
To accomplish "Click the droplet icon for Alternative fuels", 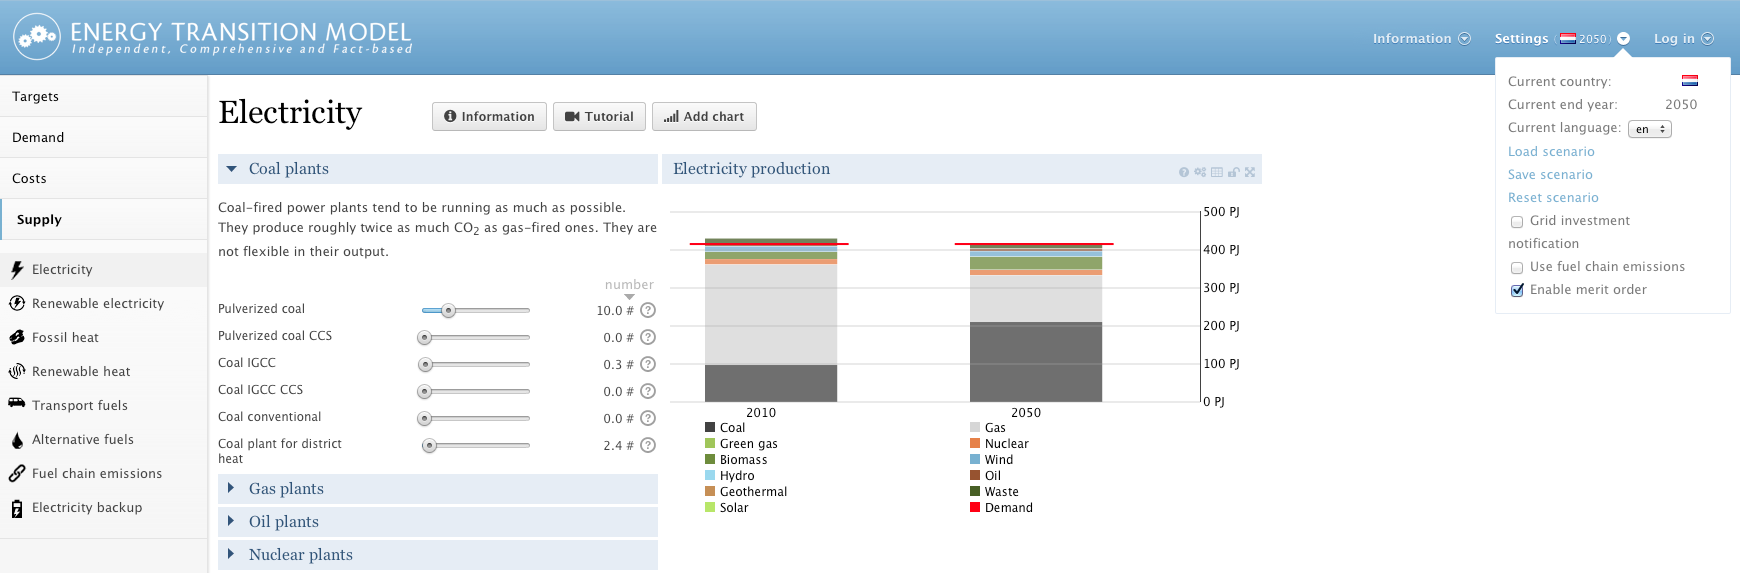I will tap(17, 440).
